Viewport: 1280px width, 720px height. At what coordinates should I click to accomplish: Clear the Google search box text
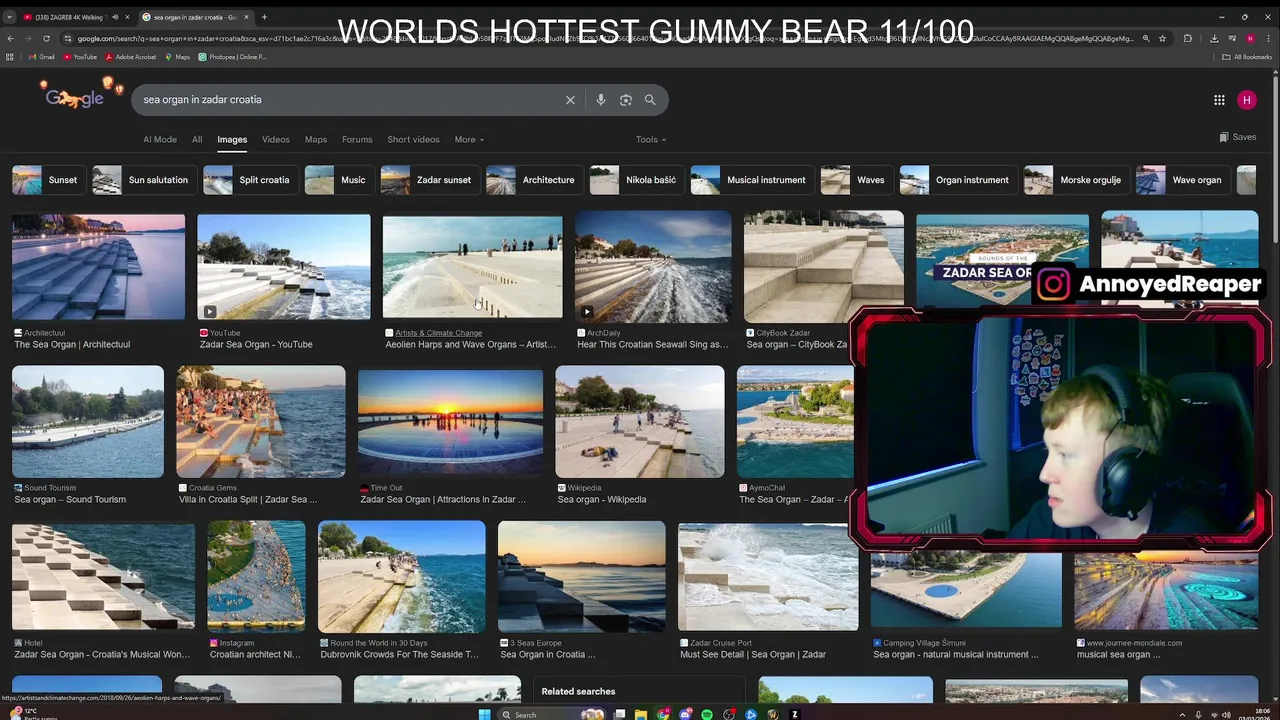pyautogui.click(x=570, y=100)
